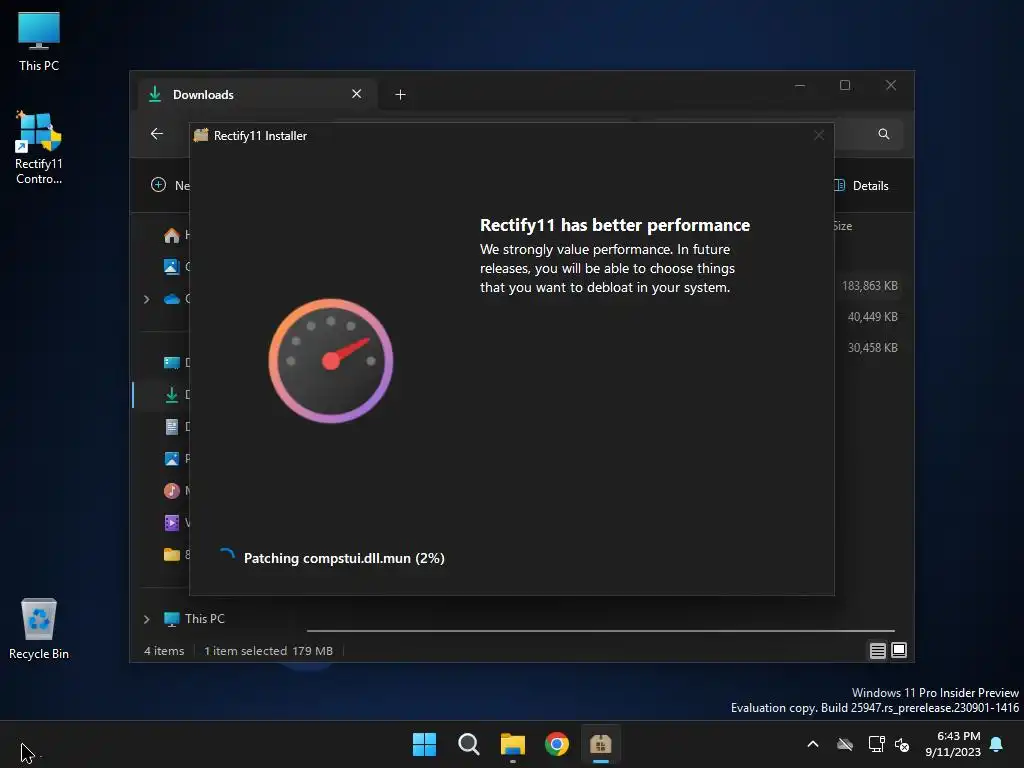
Task: Select This PC in the navigation pane
Action: 194,618
